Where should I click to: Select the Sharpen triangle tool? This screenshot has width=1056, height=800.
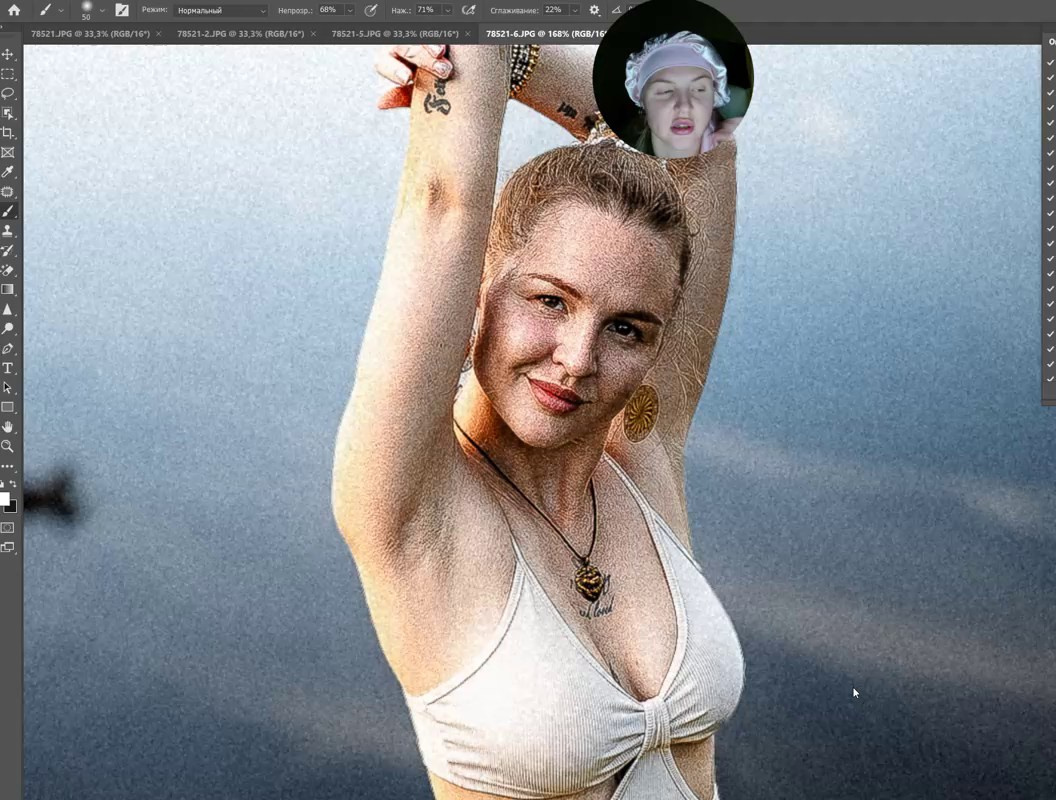(7, 309)
